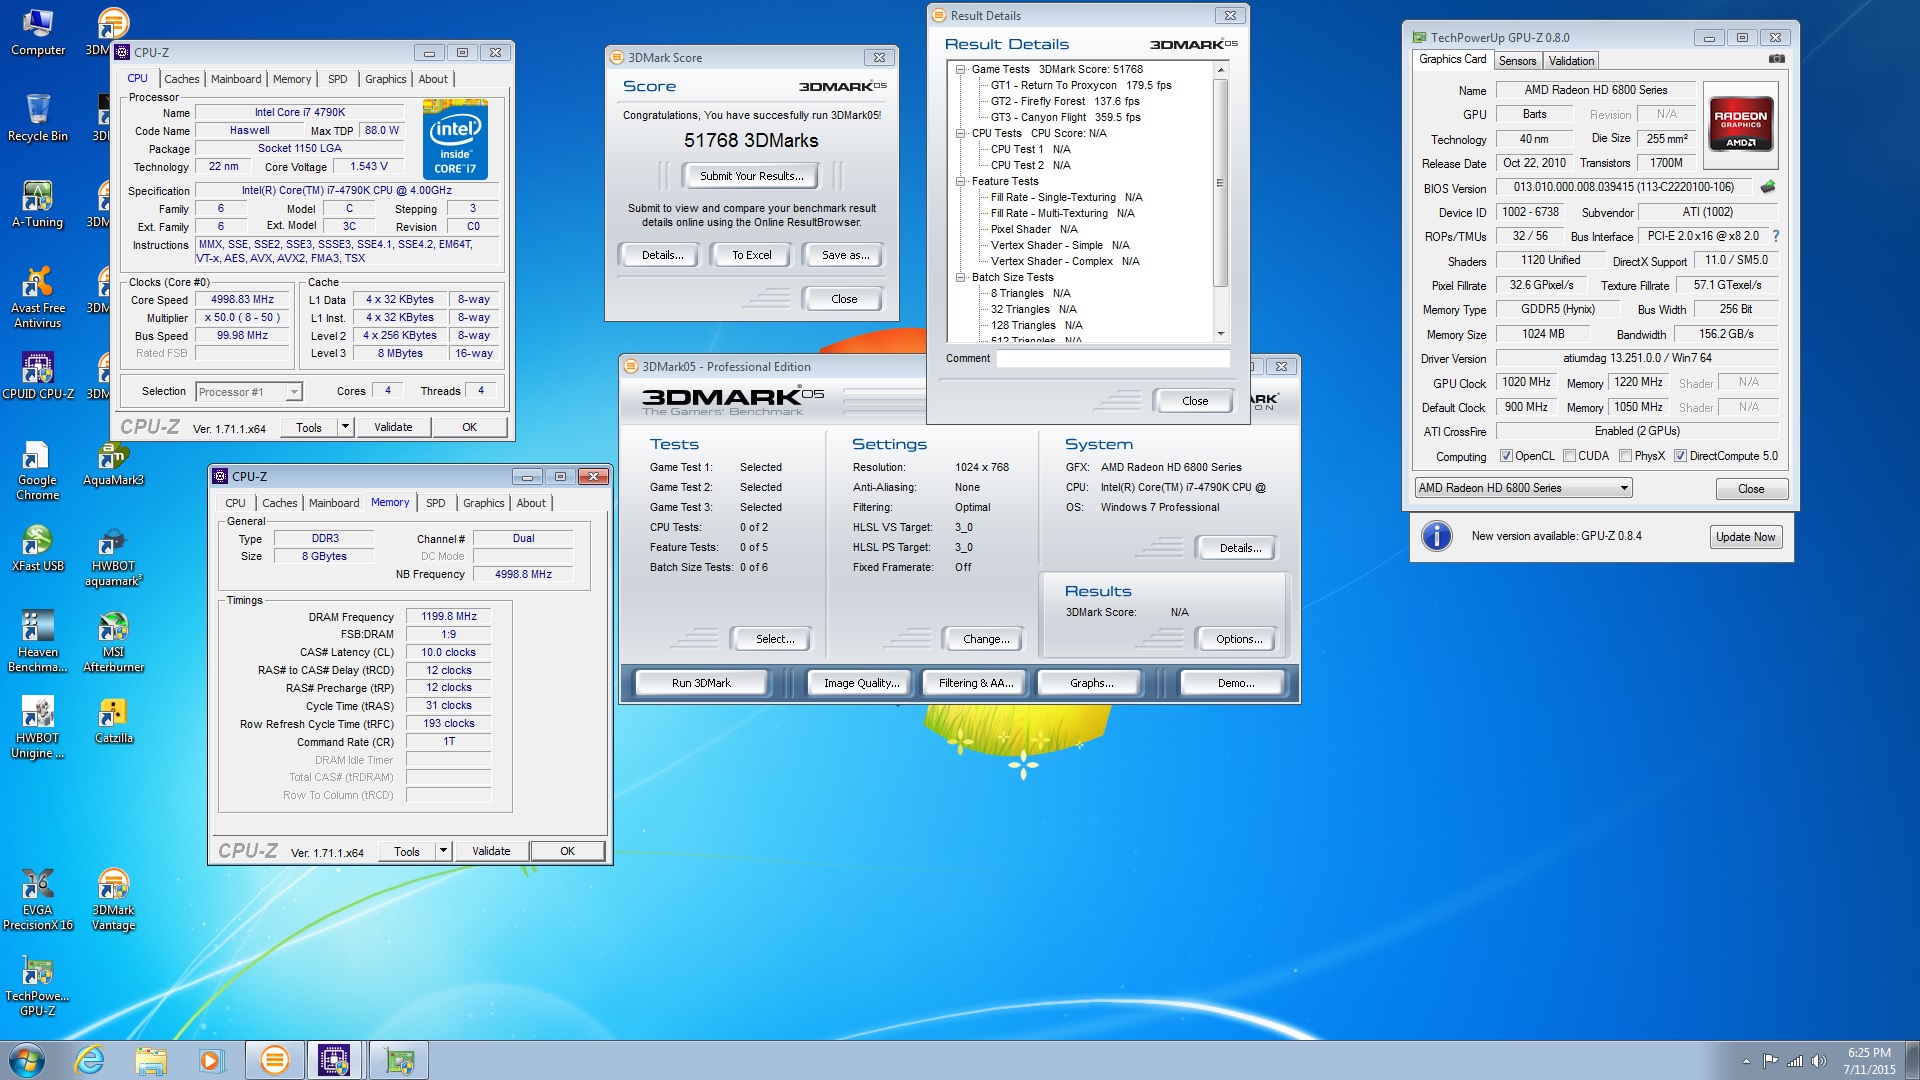Open SPD tab in Memory CPU-Z window
The width and height of the screenshot is (1920, 1080).
pyautogui.click(x=435, y=503)
